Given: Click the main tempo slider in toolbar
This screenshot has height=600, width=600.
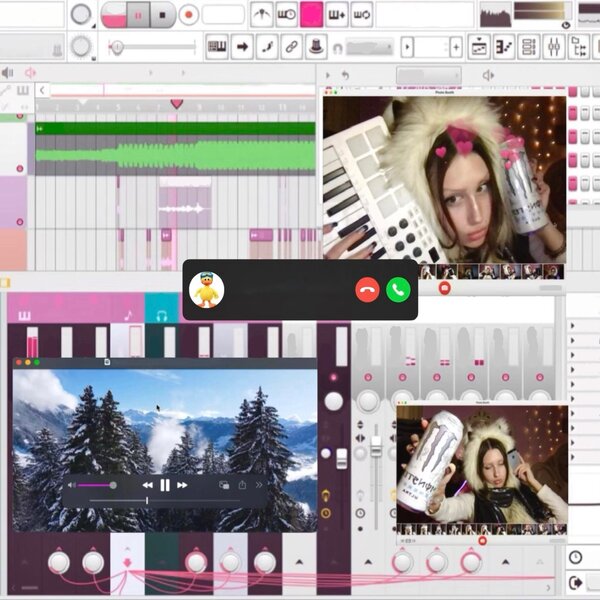Looking at the screenshot, I should click(x=150, y=46).
